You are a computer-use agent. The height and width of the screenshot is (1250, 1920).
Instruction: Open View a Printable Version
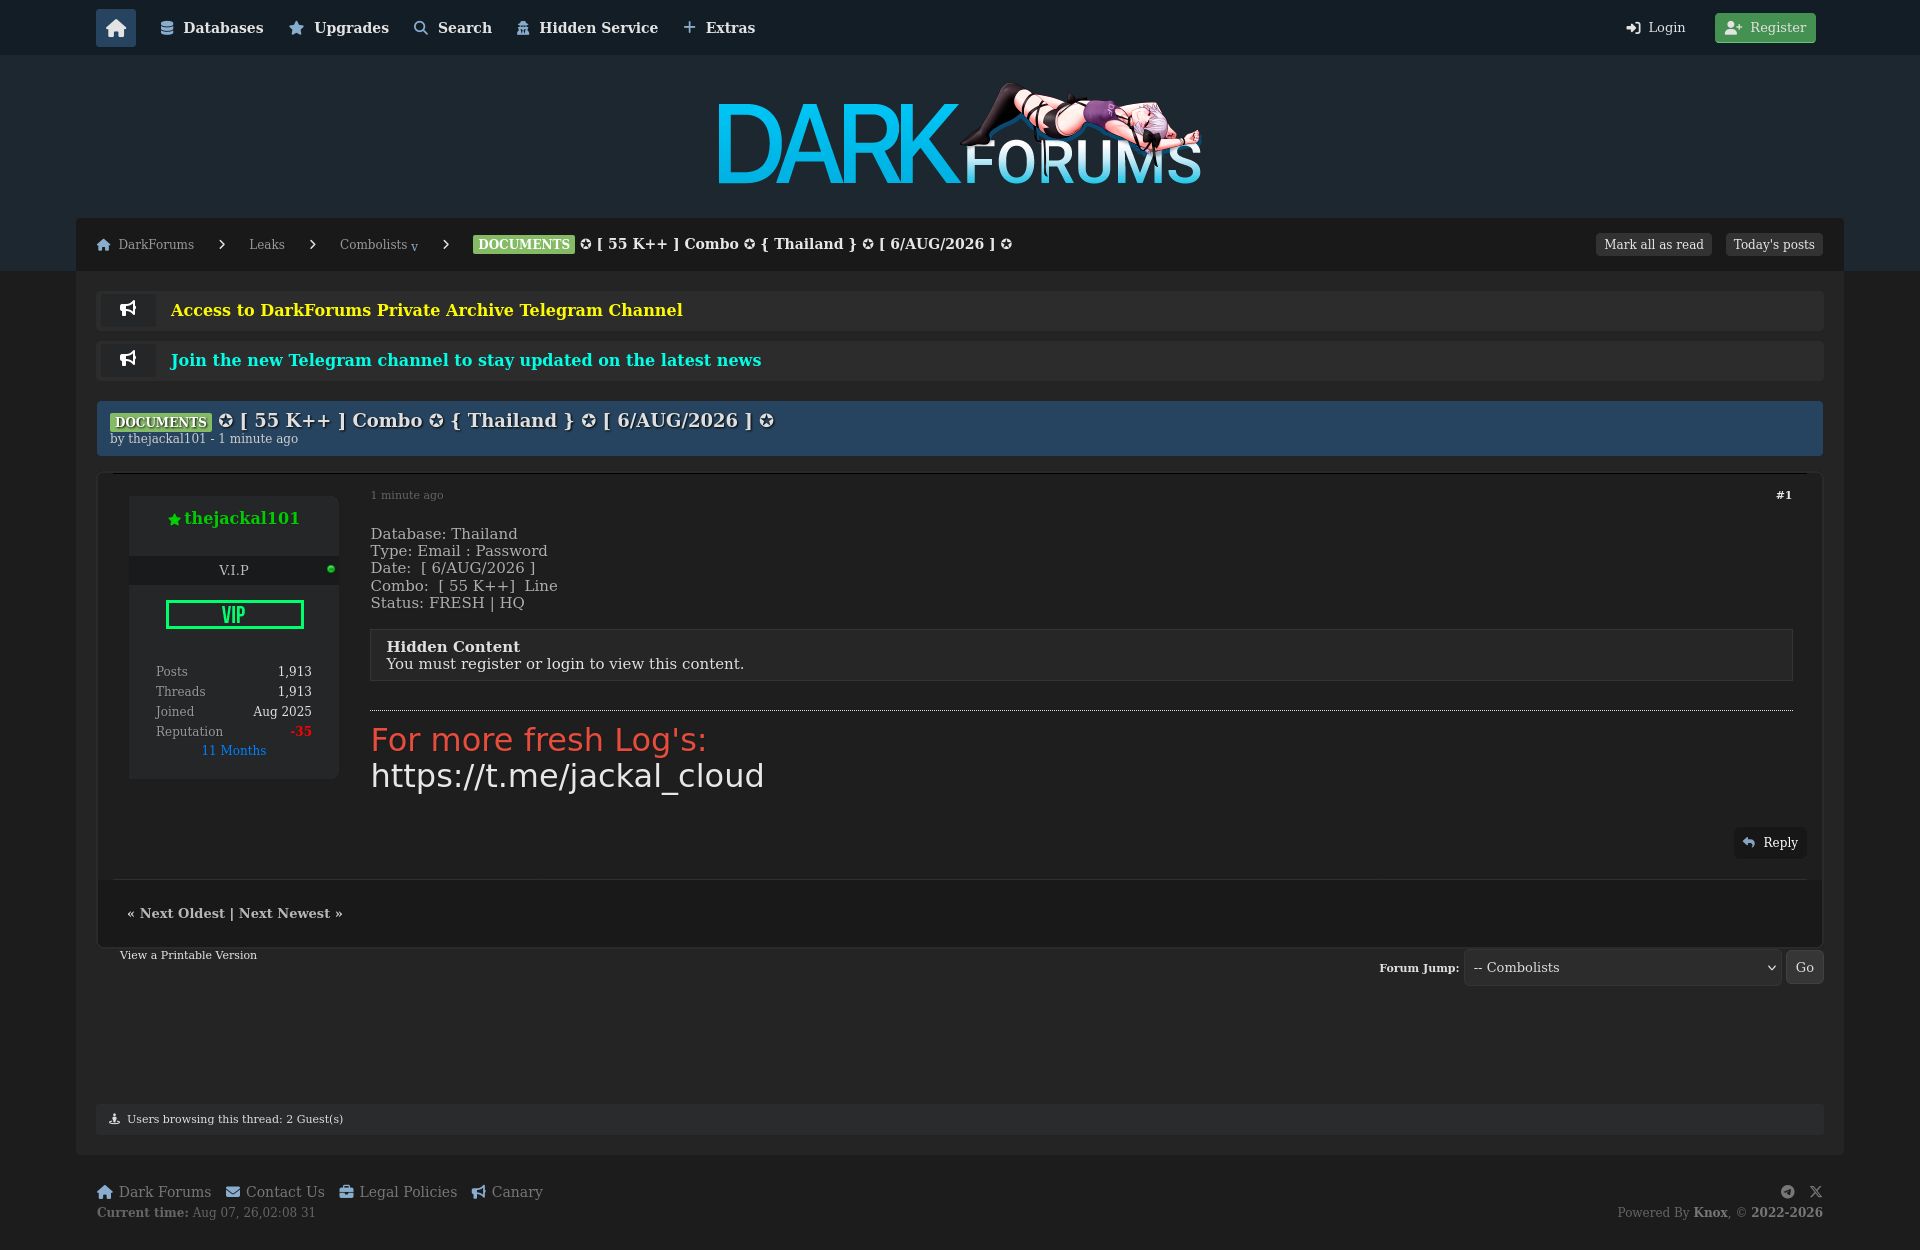coord(188,955)
